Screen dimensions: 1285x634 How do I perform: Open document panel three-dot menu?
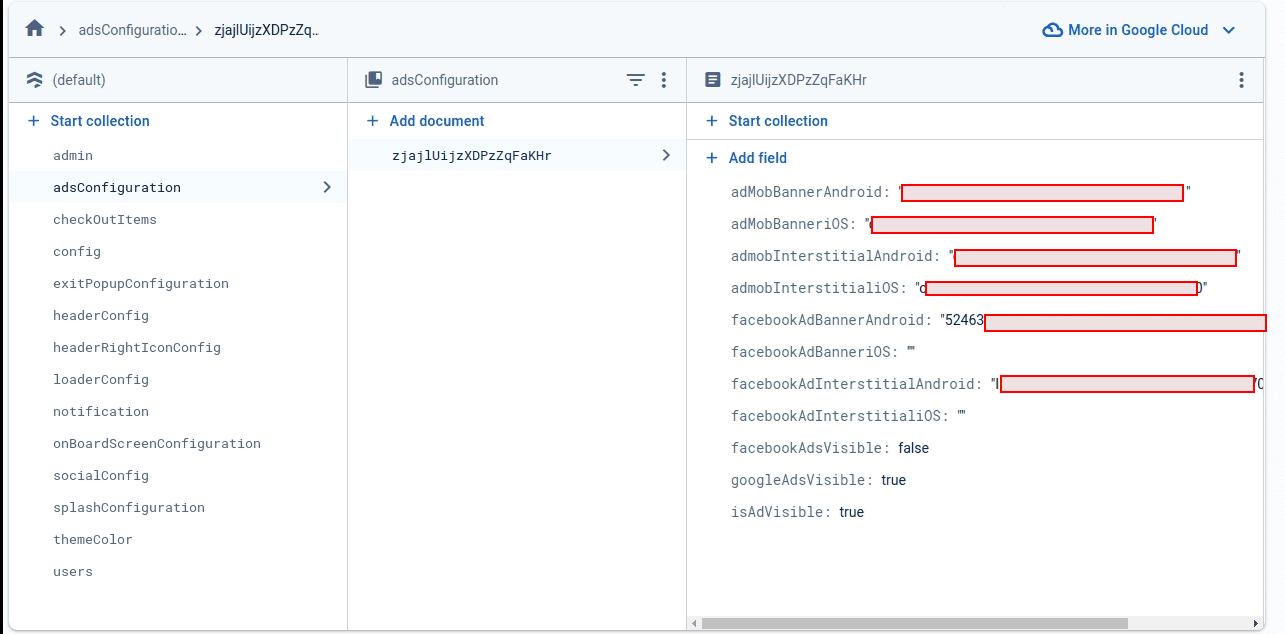click(x=1241, y=80)
